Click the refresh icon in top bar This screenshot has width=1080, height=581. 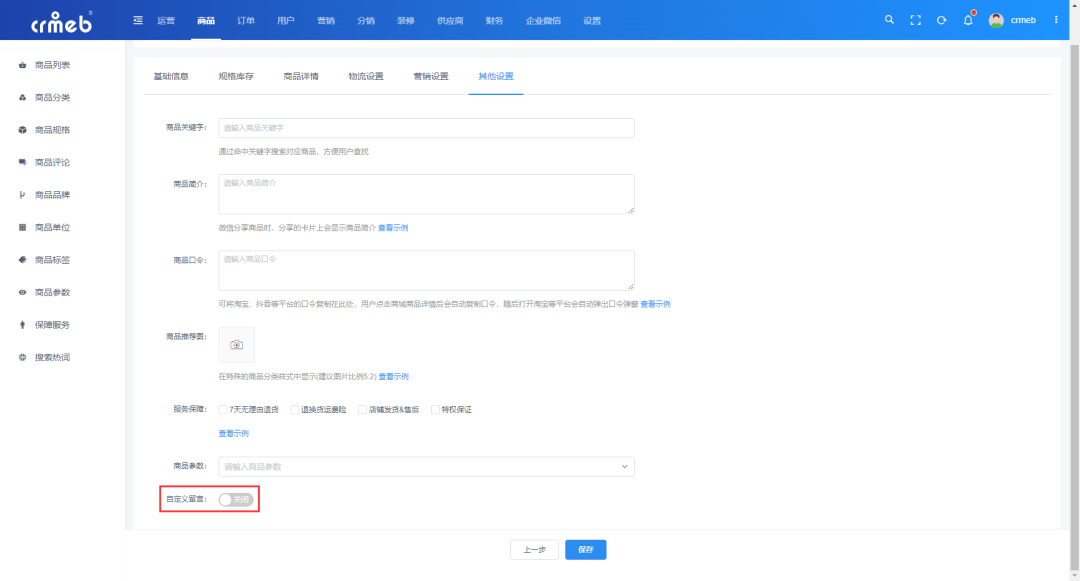(x=941, y=19)
